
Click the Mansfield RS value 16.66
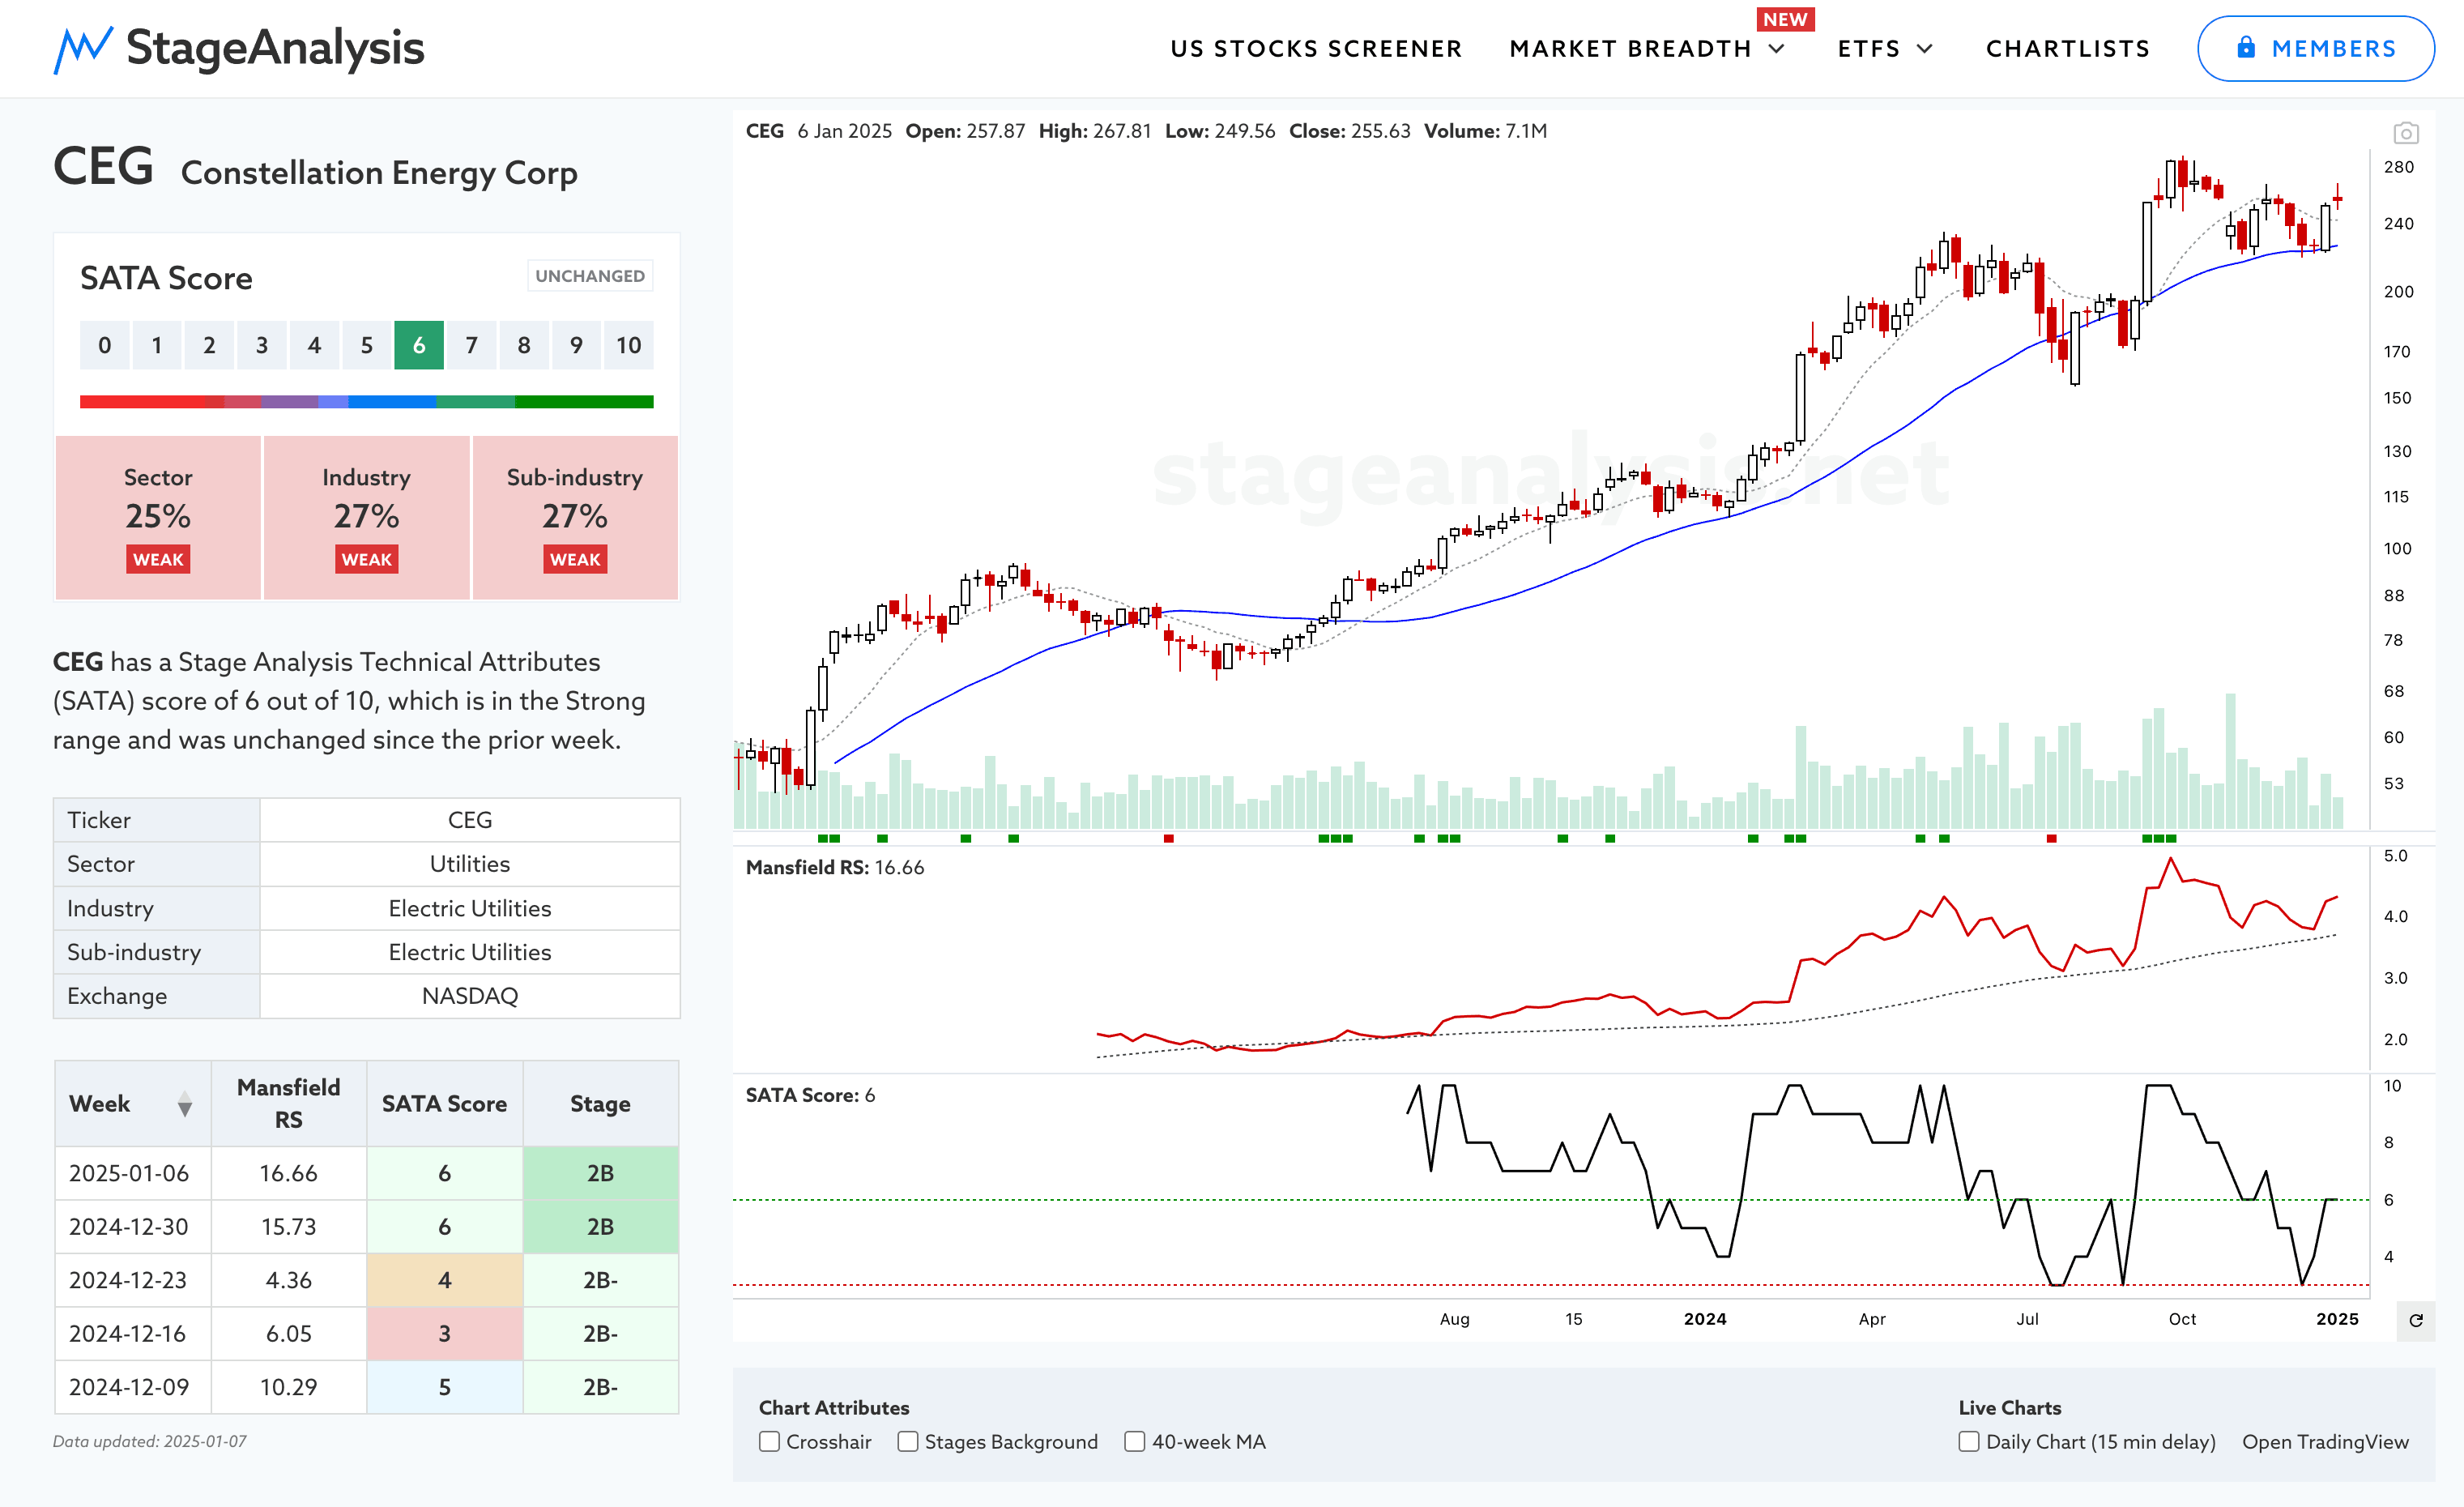(289, 1173)
